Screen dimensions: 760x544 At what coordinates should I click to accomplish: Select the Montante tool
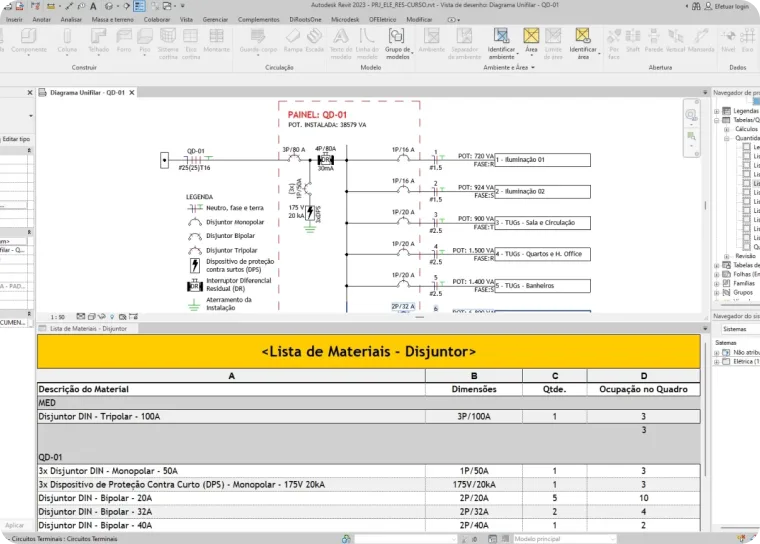[216, 41]
